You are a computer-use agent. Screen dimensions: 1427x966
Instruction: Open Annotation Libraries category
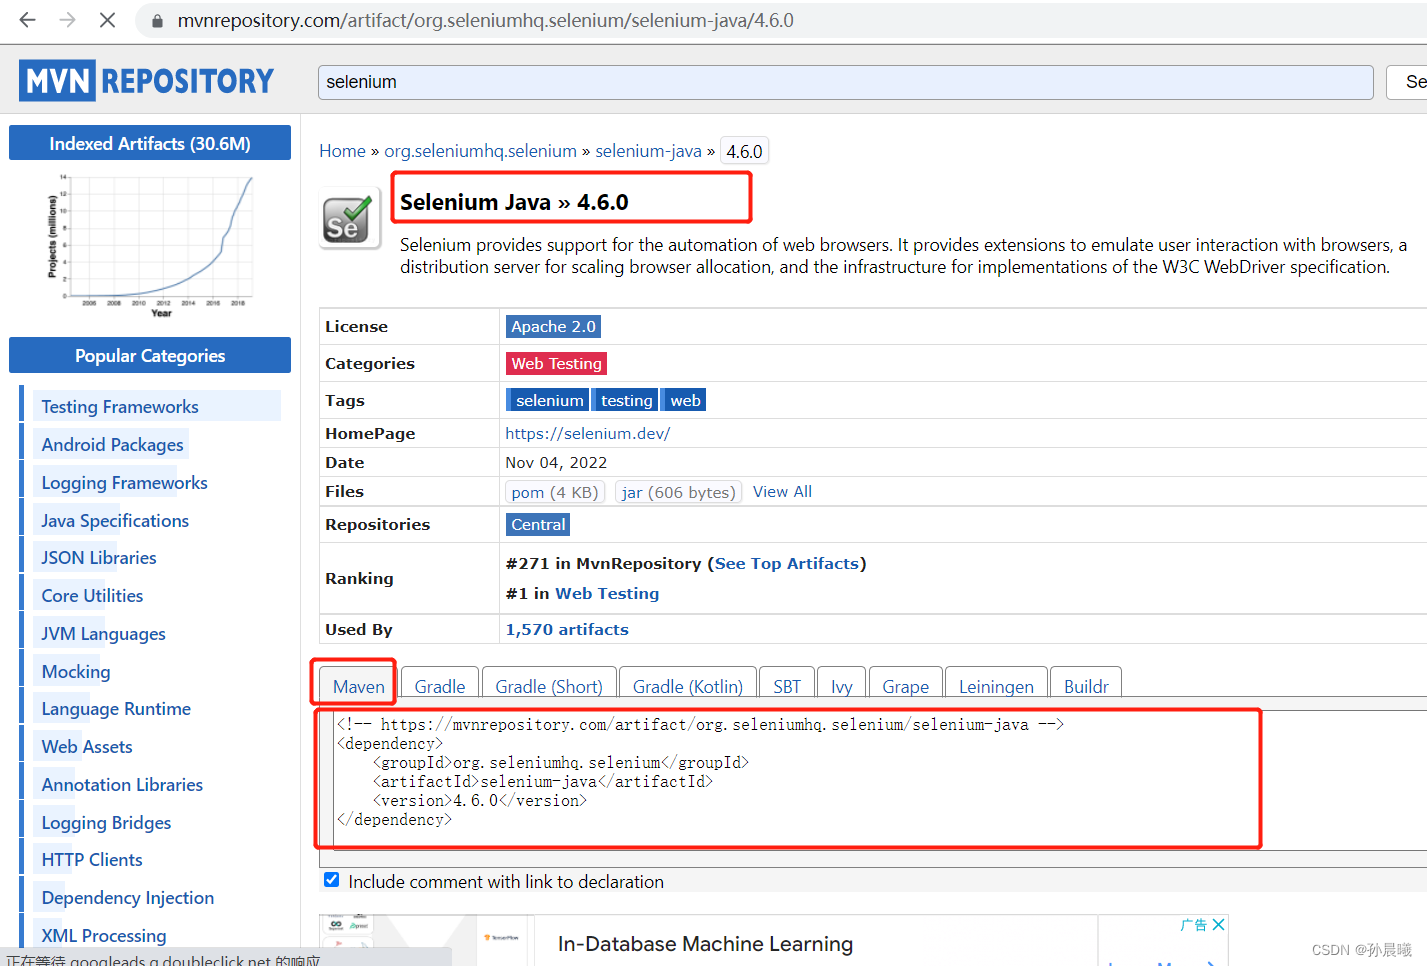click(x=122, y=784)
